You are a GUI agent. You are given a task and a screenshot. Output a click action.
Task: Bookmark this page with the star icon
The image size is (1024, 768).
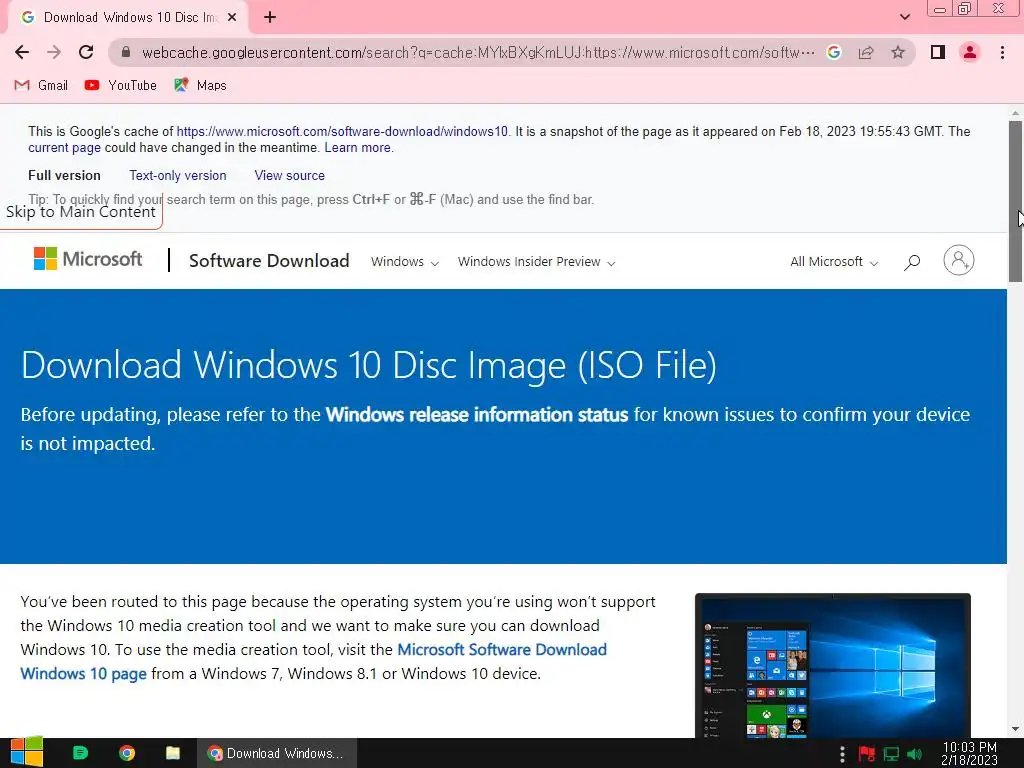click(x=898, y=52)
